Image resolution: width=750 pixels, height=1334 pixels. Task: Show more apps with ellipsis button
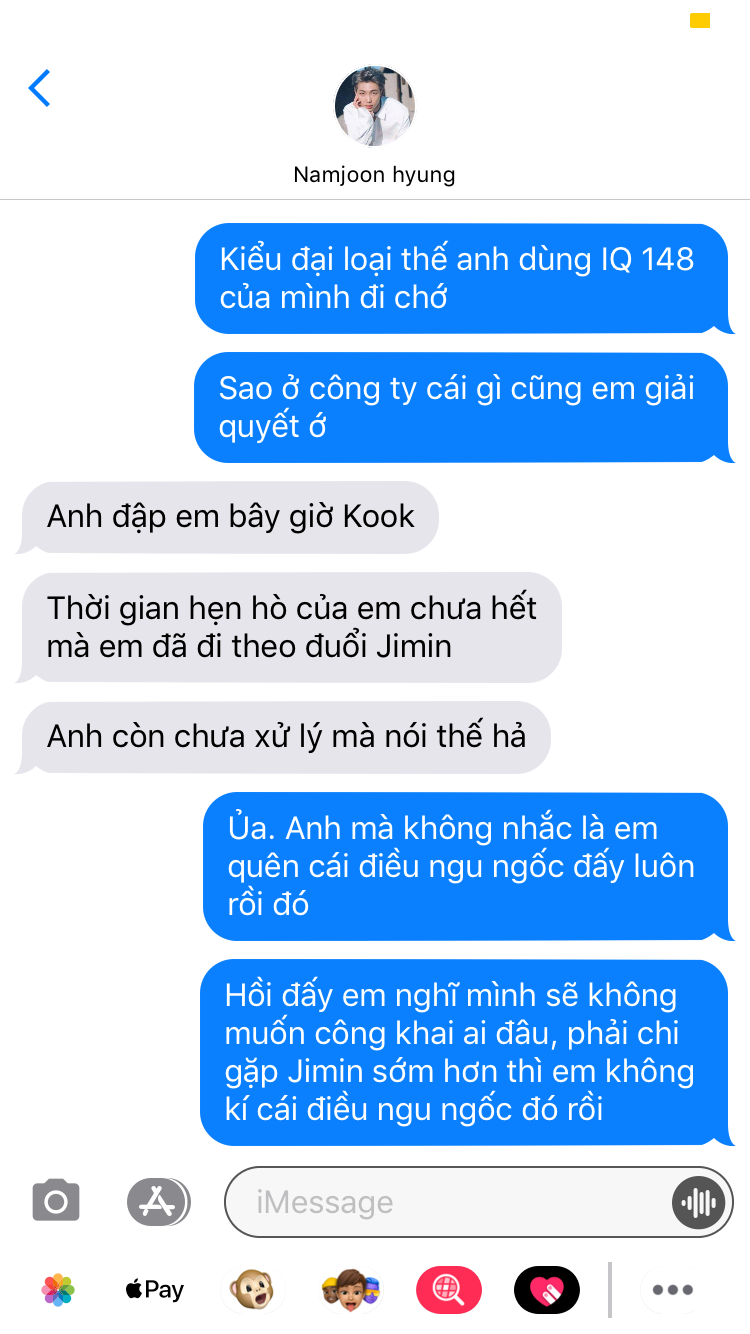672,1290
